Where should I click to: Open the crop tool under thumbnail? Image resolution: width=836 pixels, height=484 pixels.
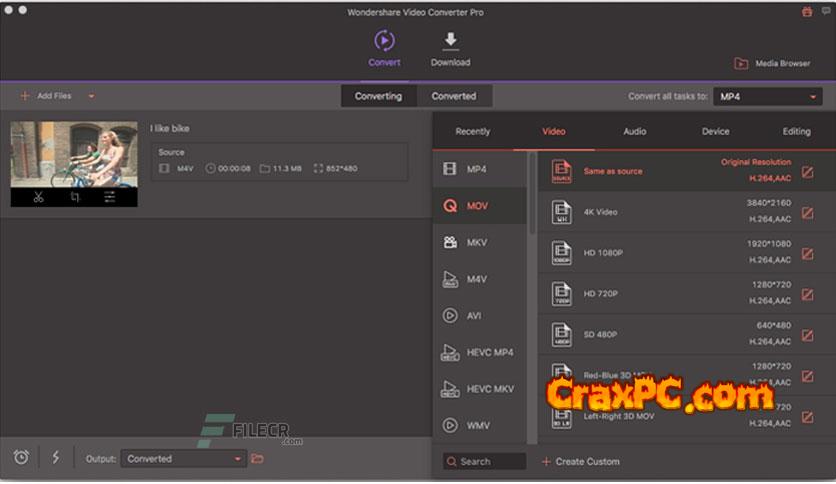point(75,197)
